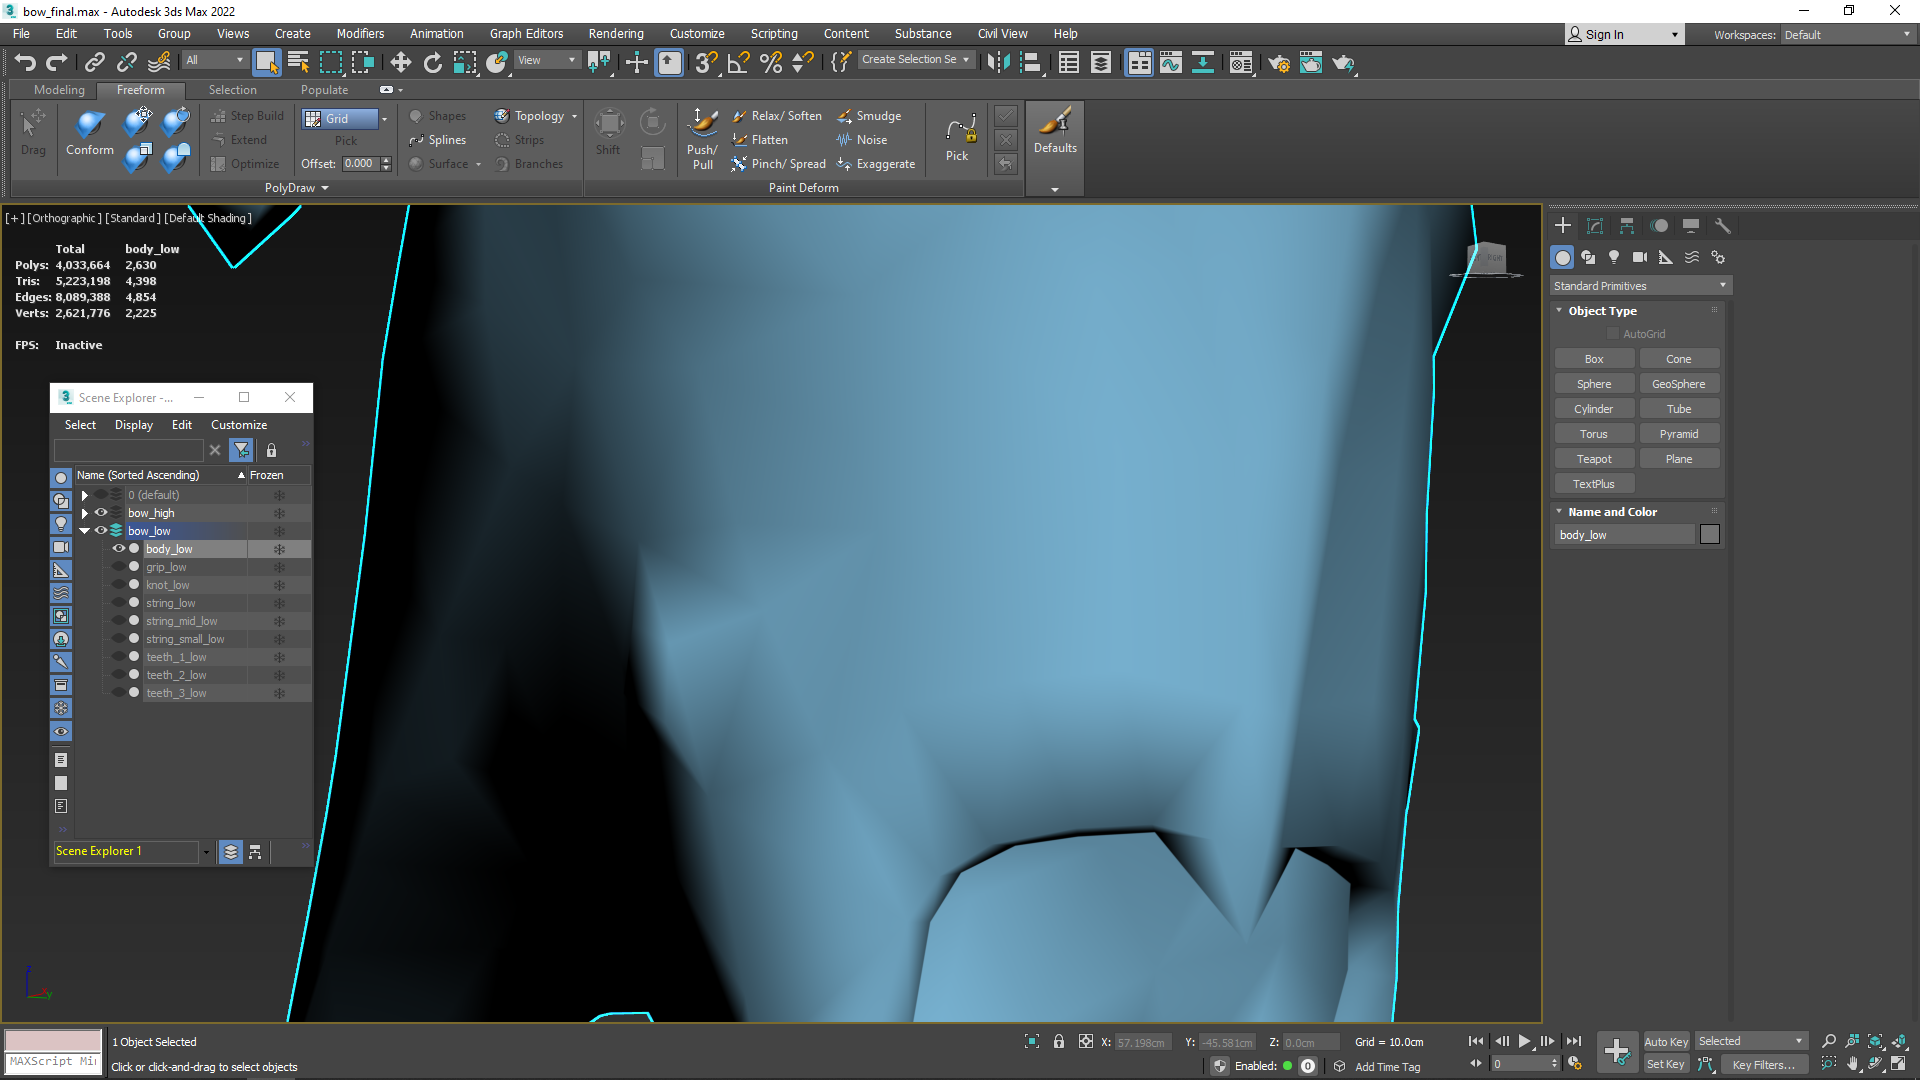Click the Sign In button

pyautogui.click(x=1624, y=34)
